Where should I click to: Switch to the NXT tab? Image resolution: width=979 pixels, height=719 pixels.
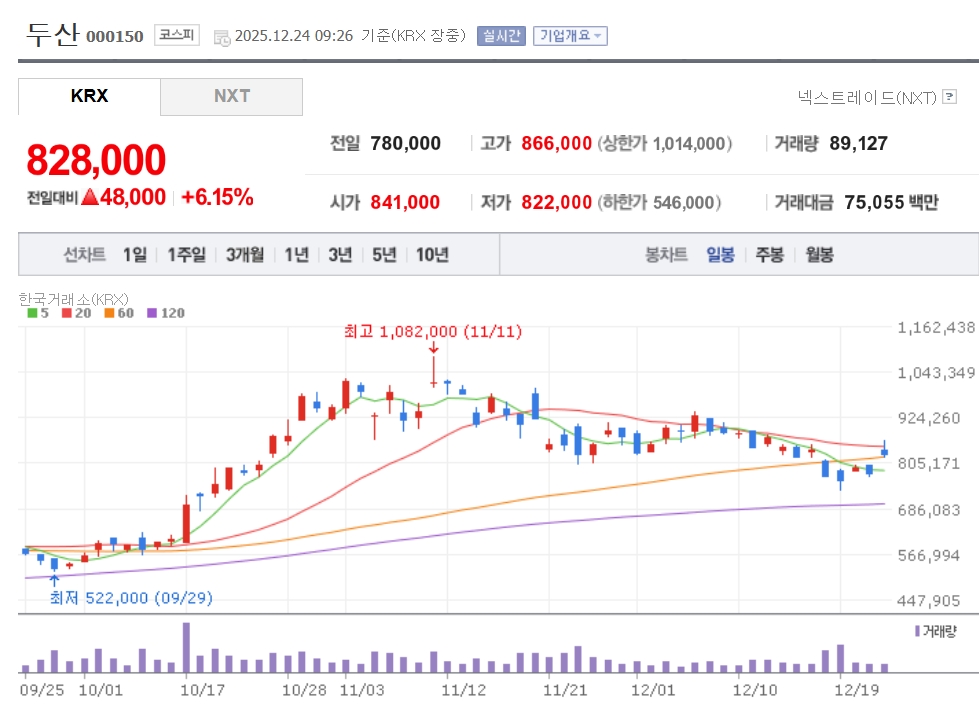tap(231, 97)
